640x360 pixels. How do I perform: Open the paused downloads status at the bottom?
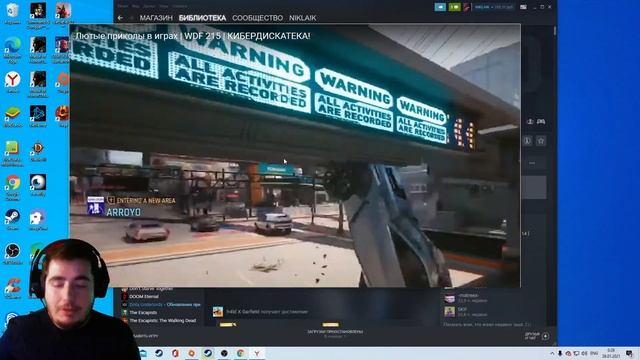coord(335,333)
